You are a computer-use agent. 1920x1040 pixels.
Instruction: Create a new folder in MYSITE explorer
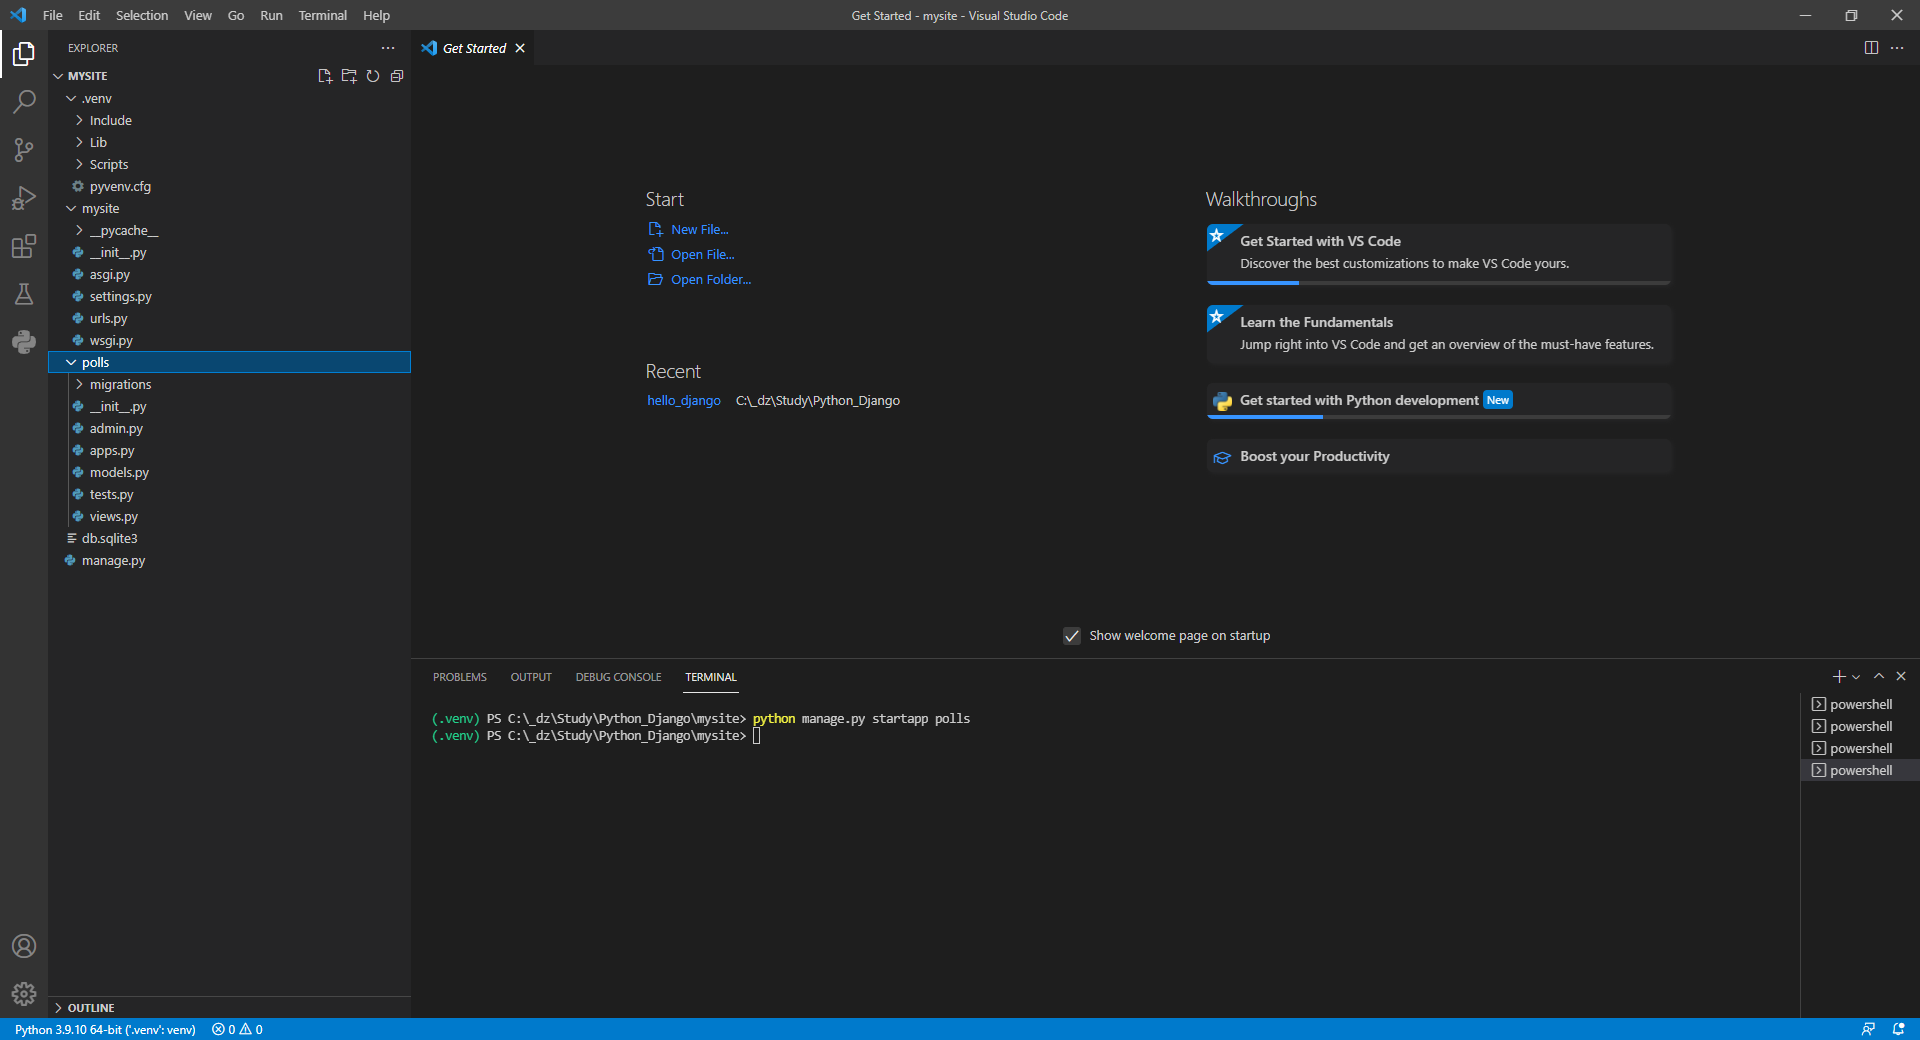pos(349,76)
